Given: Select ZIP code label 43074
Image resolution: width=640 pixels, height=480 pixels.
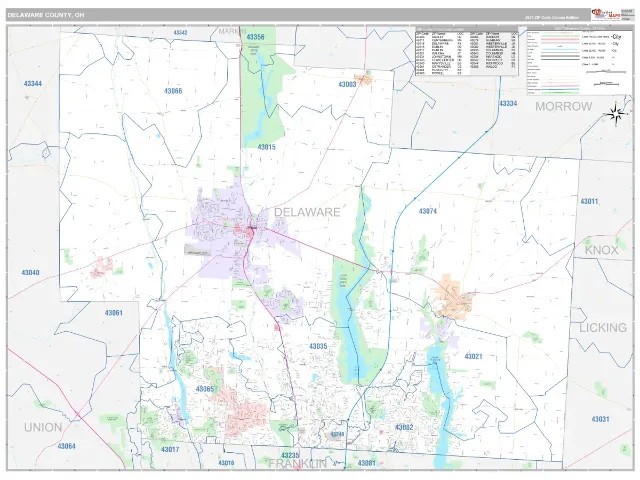Looking at the screenshot, I should tap(428, 211).
